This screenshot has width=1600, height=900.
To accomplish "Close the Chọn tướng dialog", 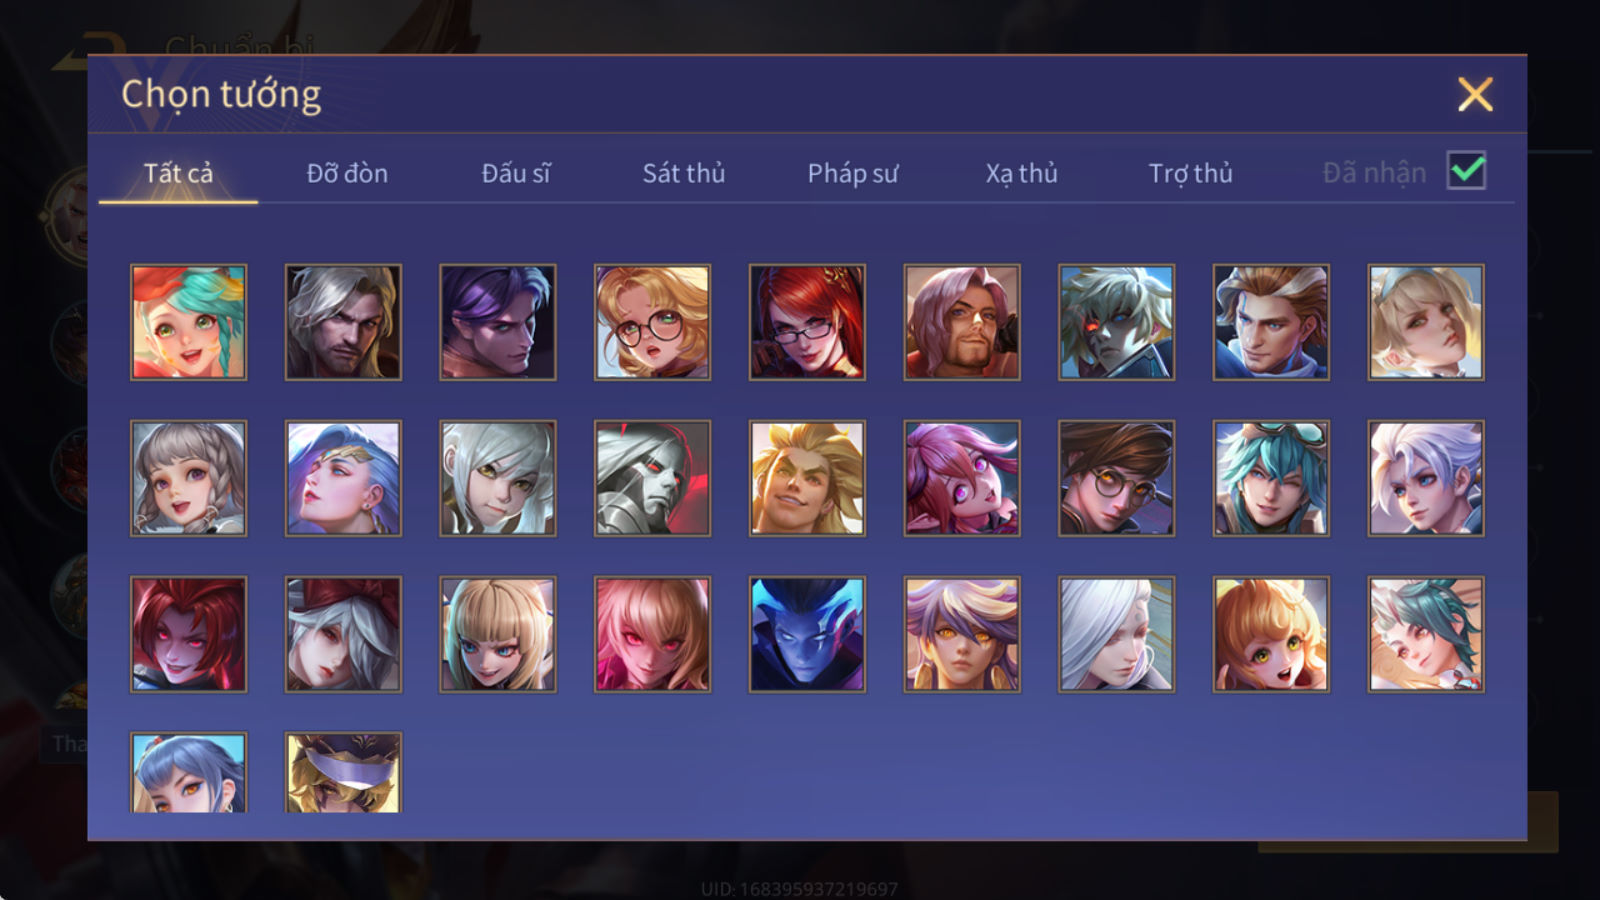I will pyautogui.click(x=1475, y=94).
